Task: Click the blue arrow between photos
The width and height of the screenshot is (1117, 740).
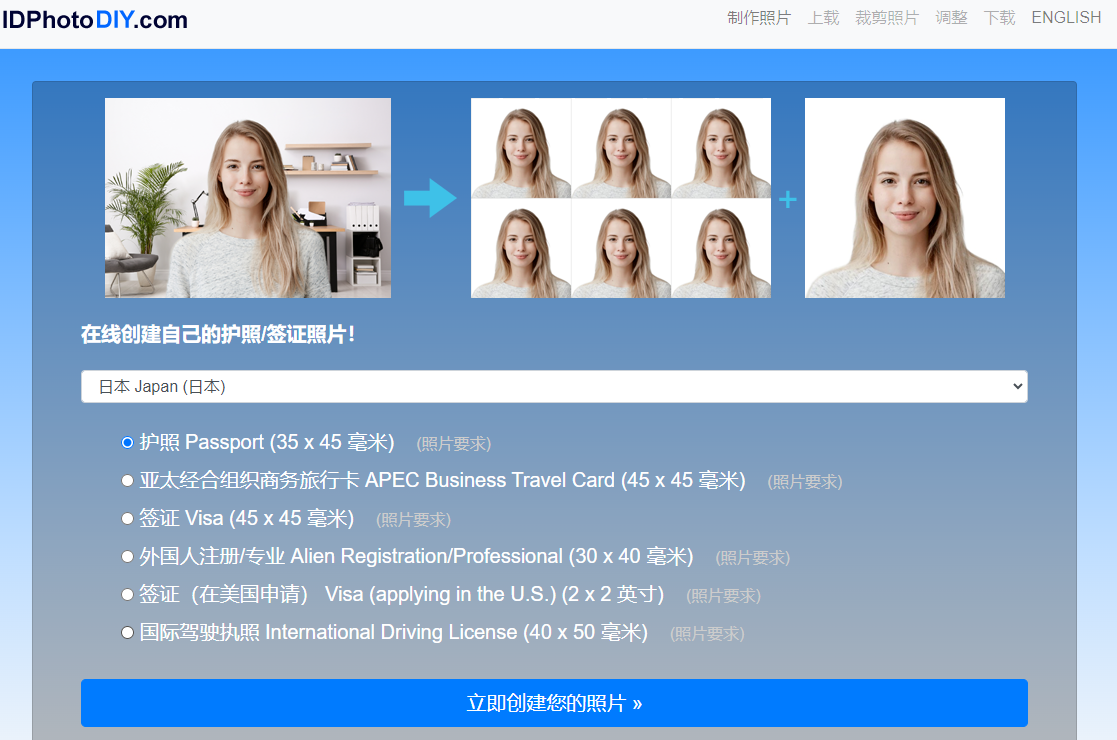Action: [x=429, y=198]
